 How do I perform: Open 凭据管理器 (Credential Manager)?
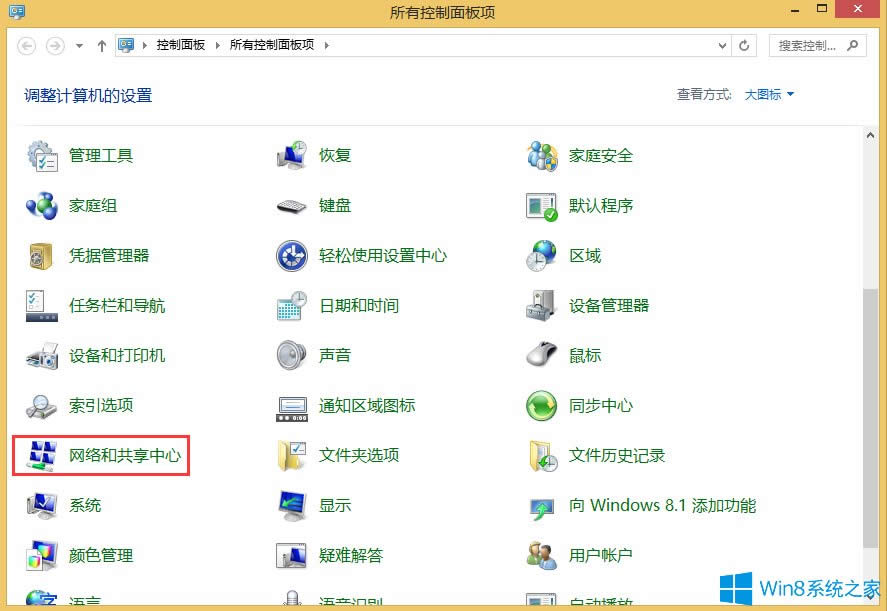click(110, 256)
